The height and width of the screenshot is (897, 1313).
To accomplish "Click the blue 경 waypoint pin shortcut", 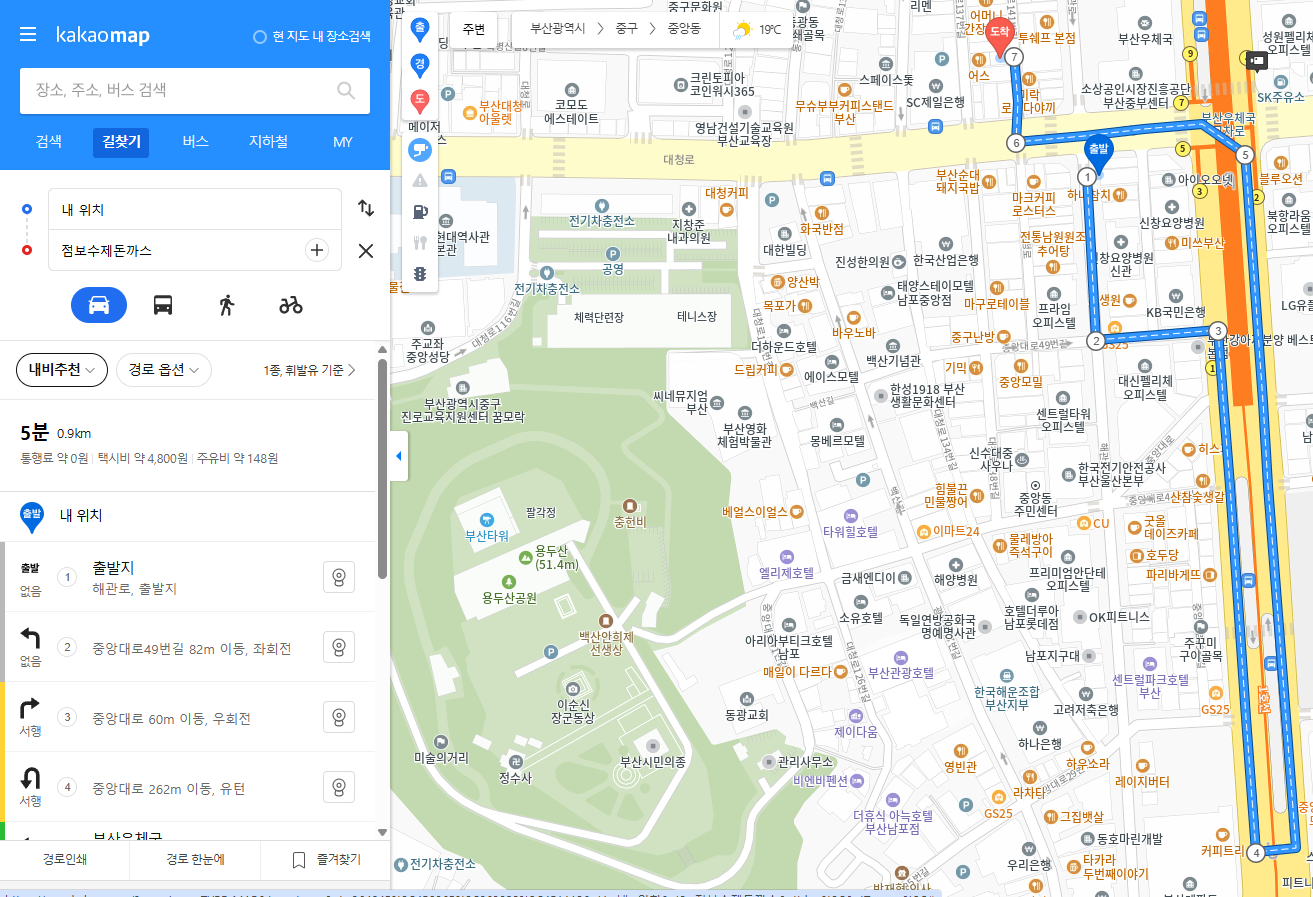I will click(420, 64).
